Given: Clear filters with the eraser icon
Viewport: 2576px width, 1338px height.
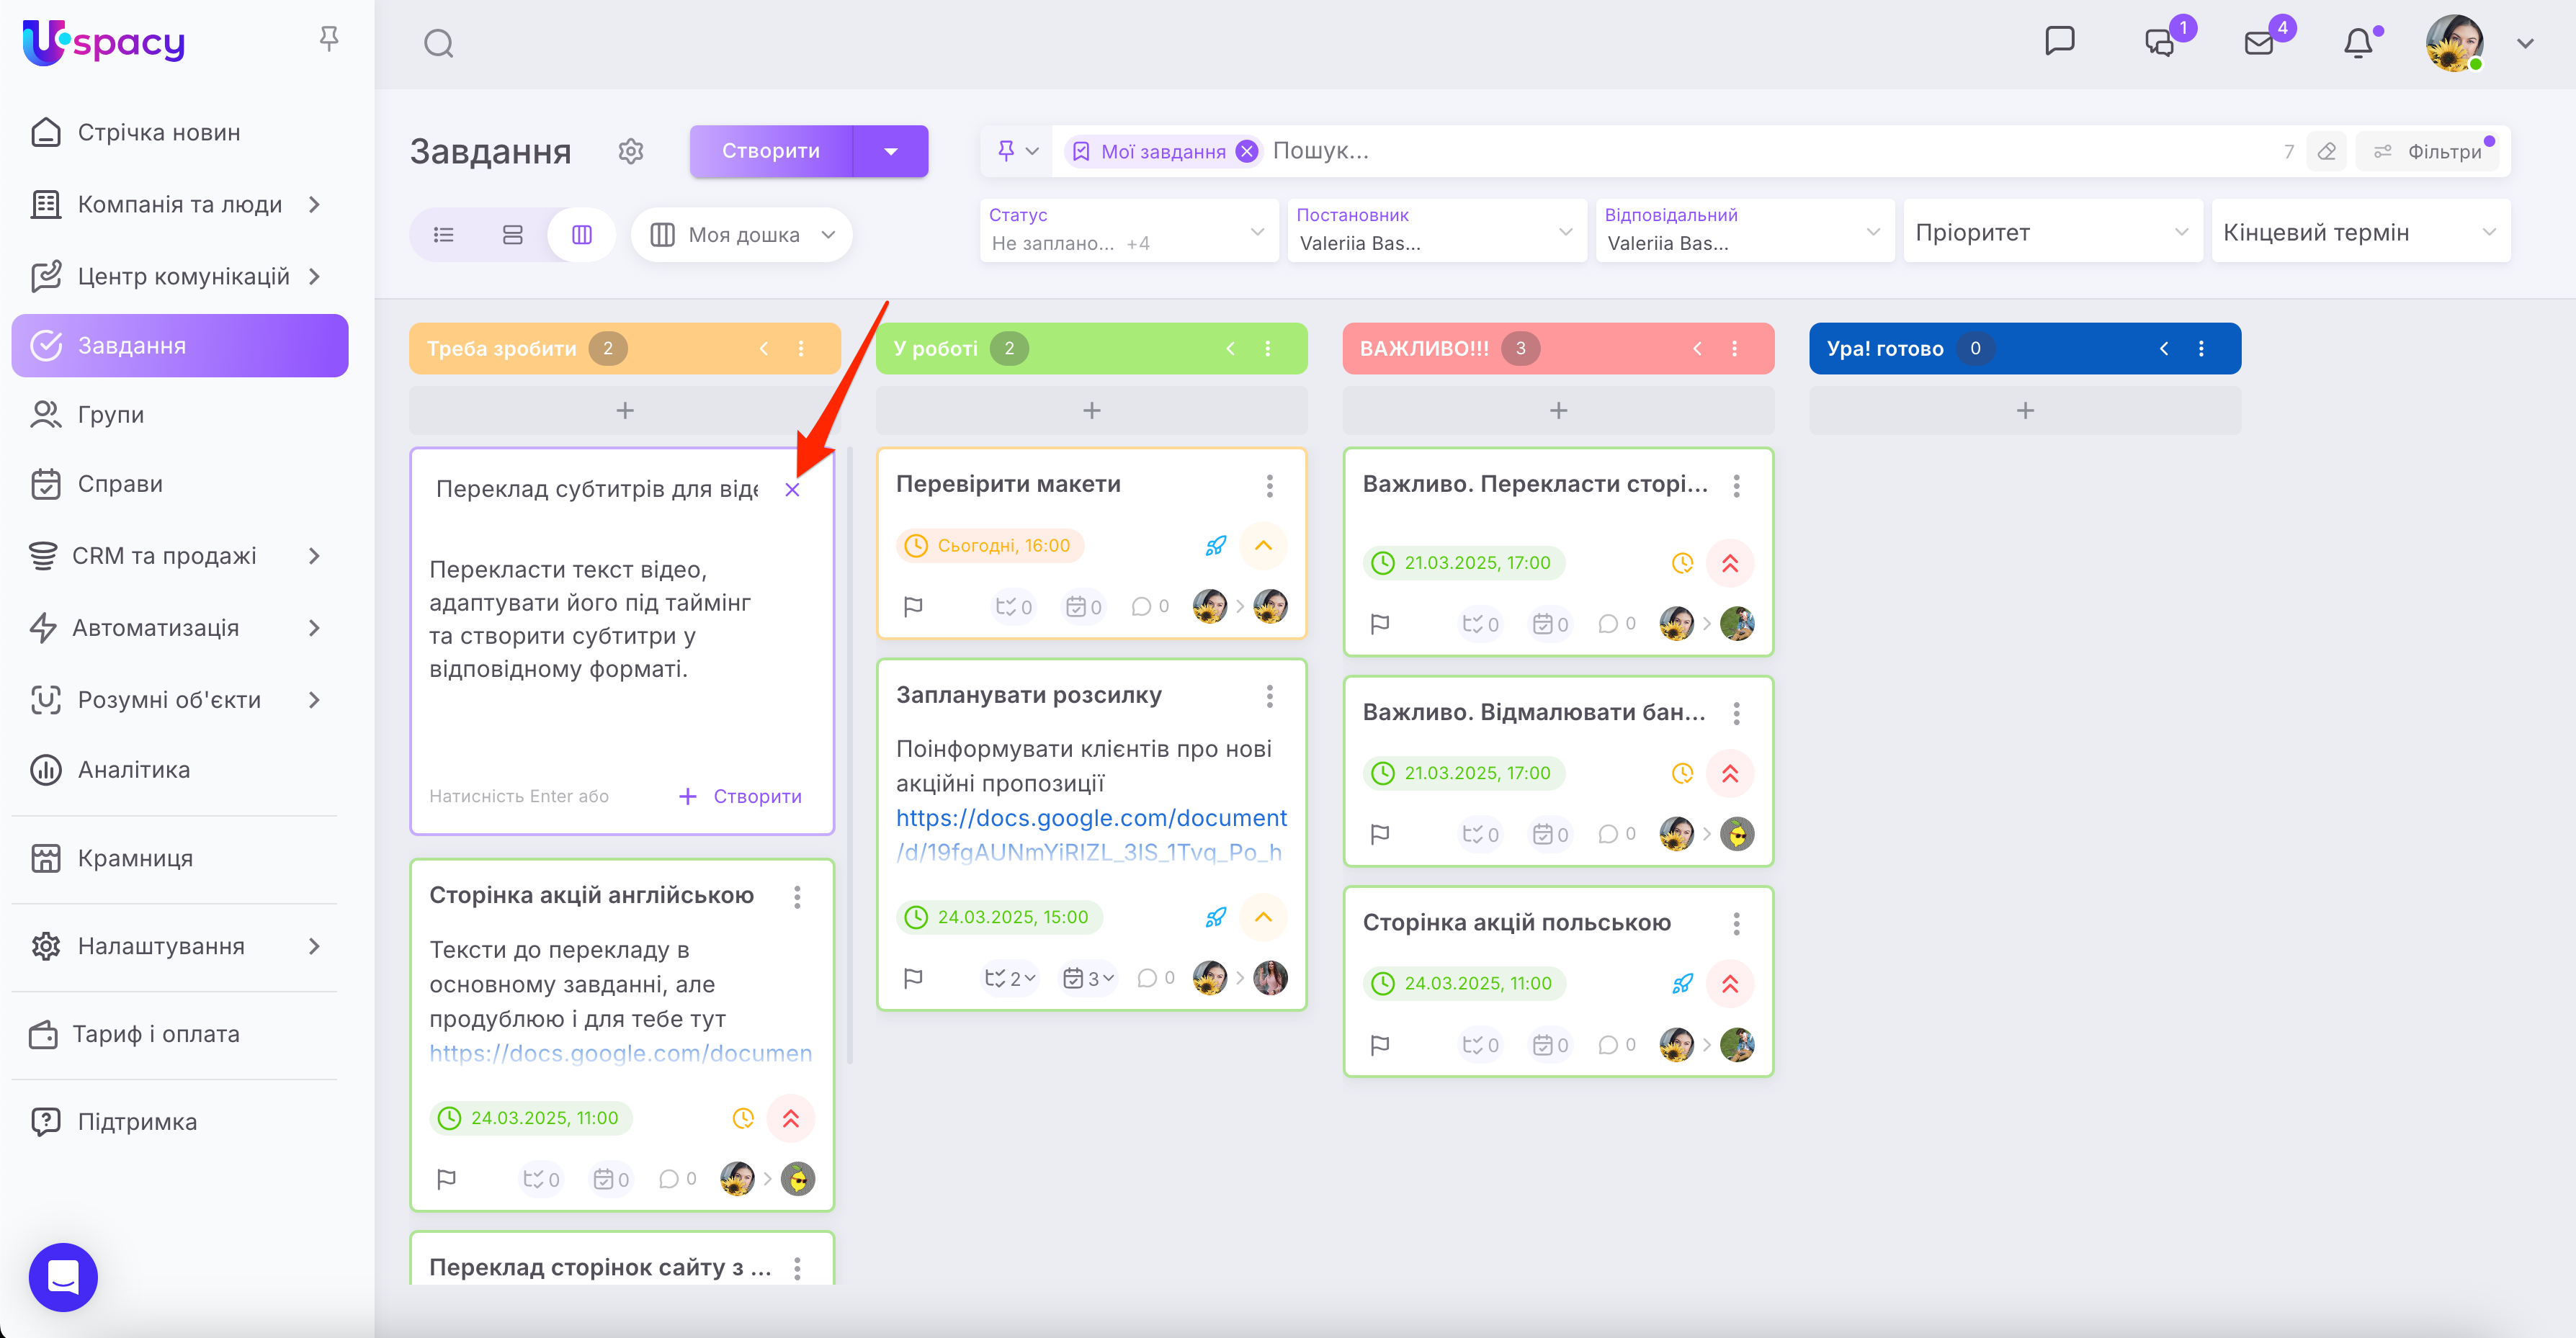Looking at the screenshot, I should pos(2326,152).
